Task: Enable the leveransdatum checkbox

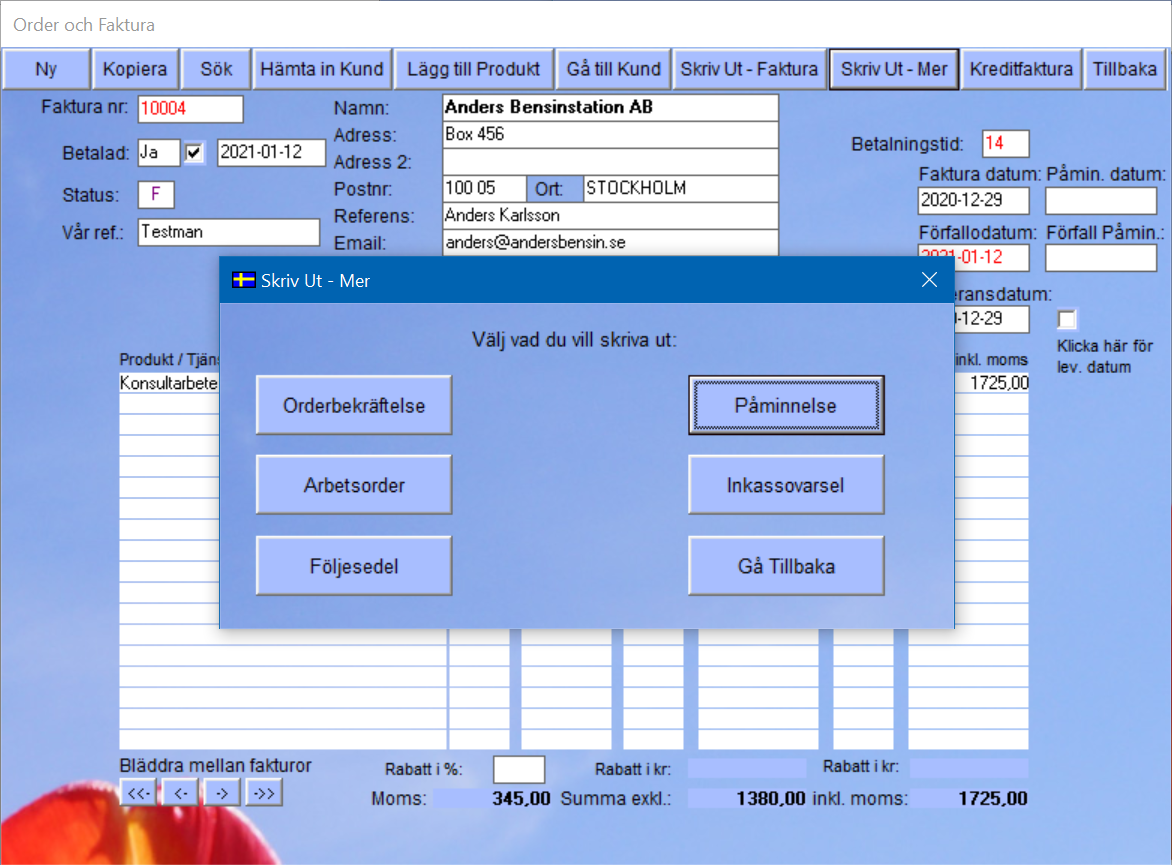Action: (1067, 320)
